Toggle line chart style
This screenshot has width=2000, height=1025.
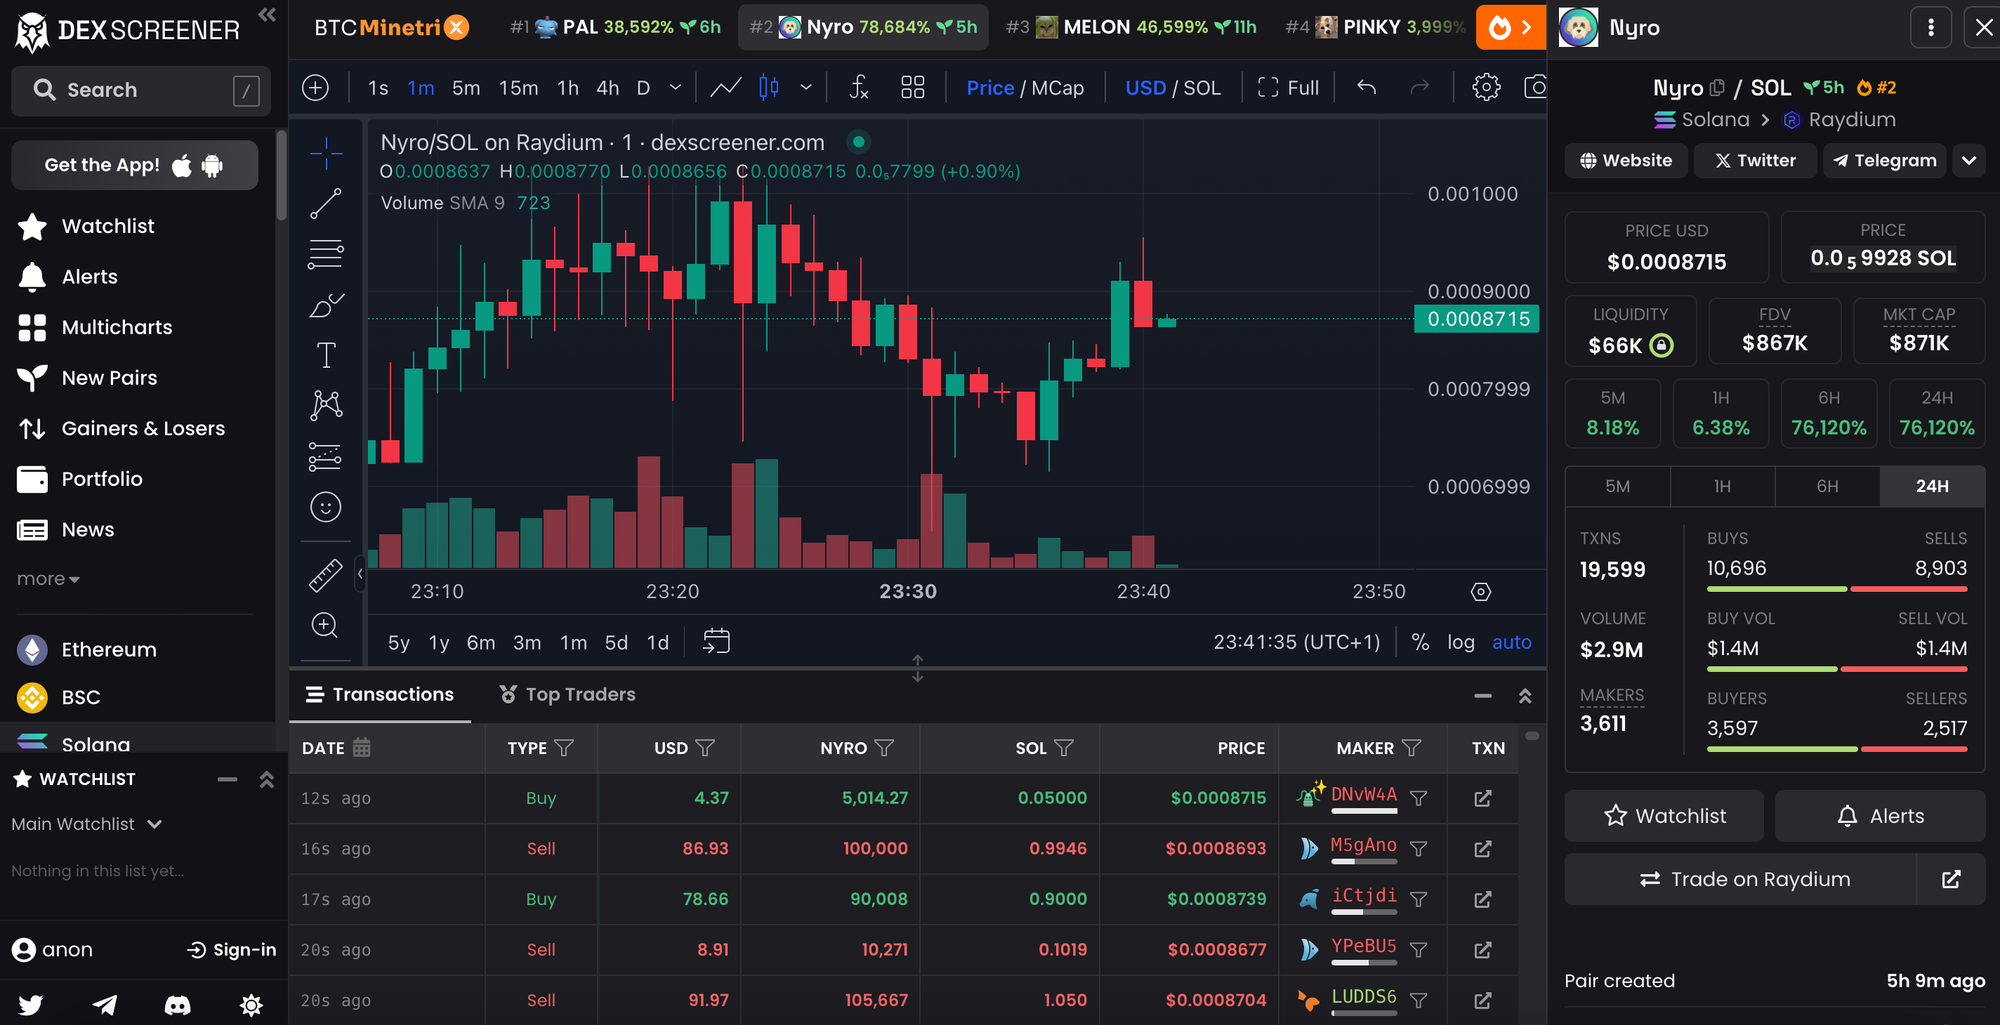[x=725, y=88]
